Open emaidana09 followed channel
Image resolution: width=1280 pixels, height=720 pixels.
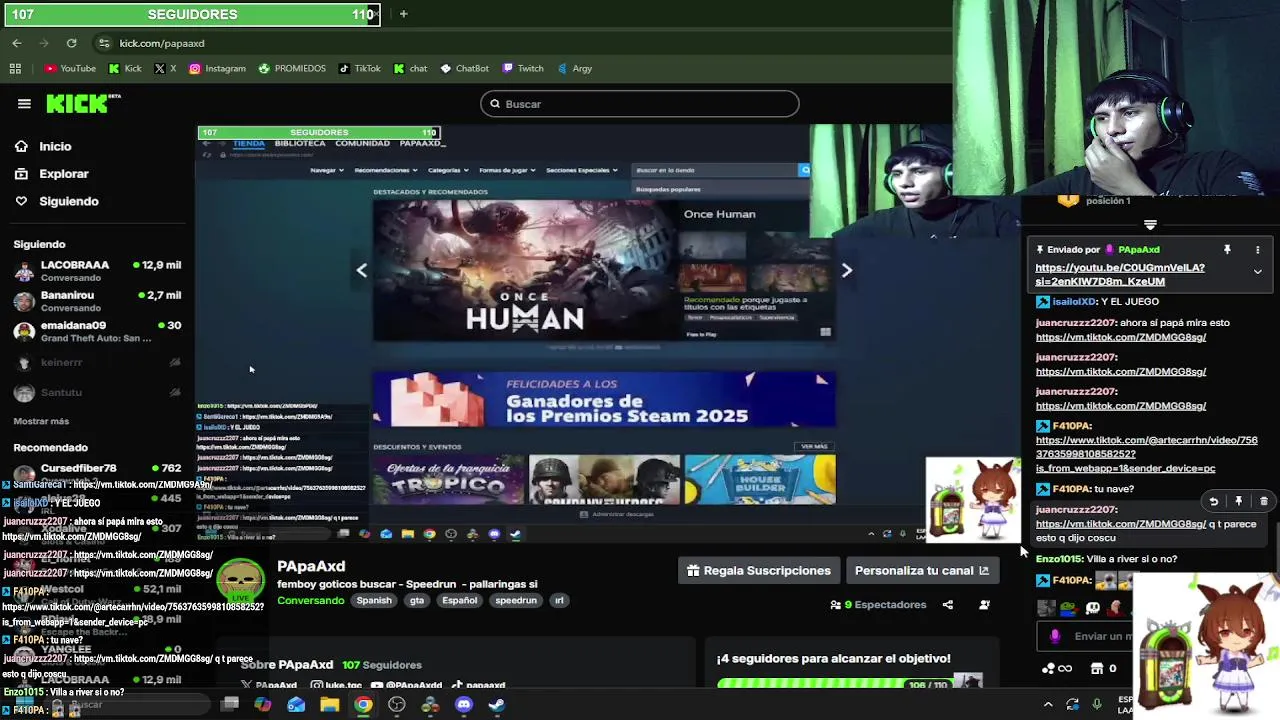[97, 331]
